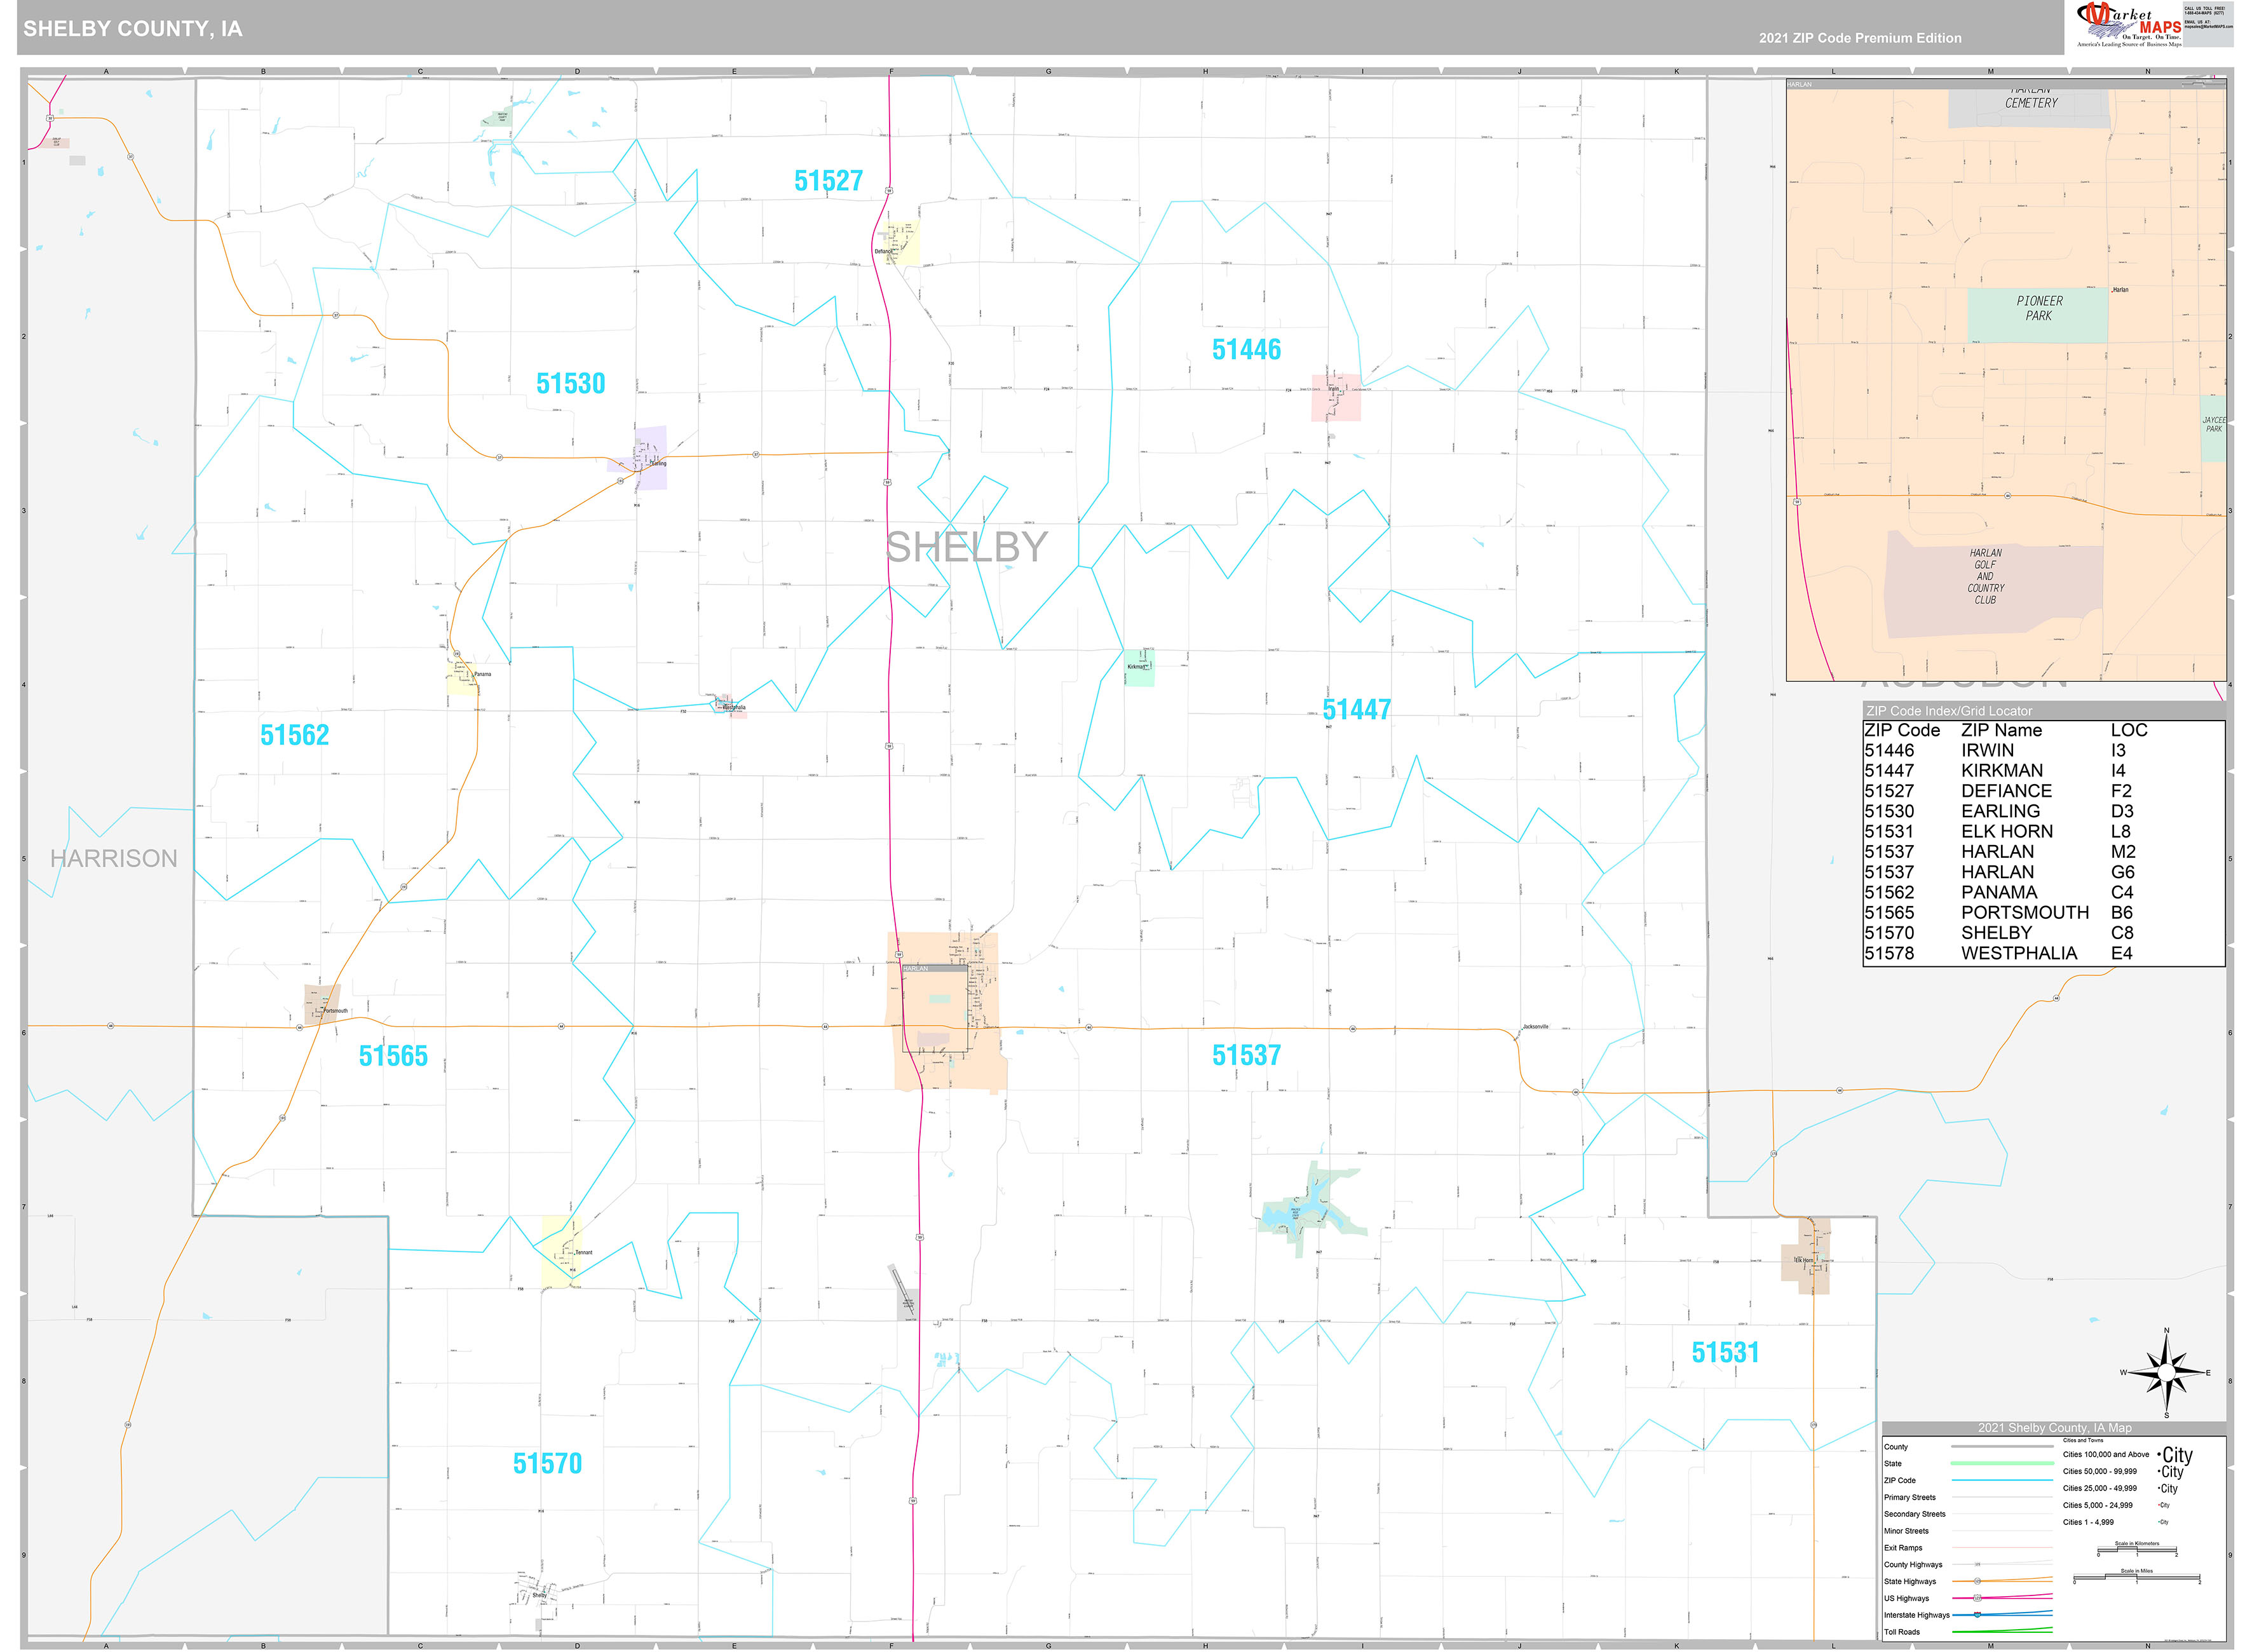The height and width of the screenshot is (1652, 2245).
Task: Select the DEFIANCE row in ZIP index
Action: 2043,791
